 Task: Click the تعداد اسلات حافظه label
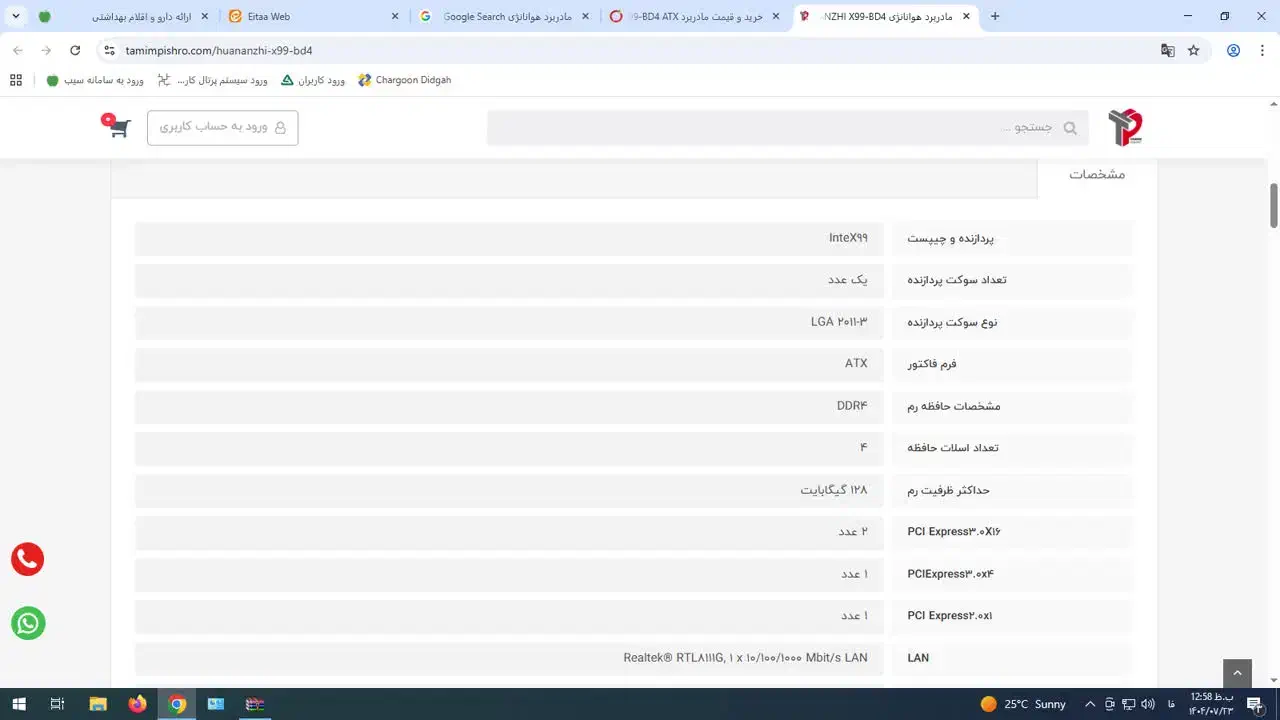[953, 448]
